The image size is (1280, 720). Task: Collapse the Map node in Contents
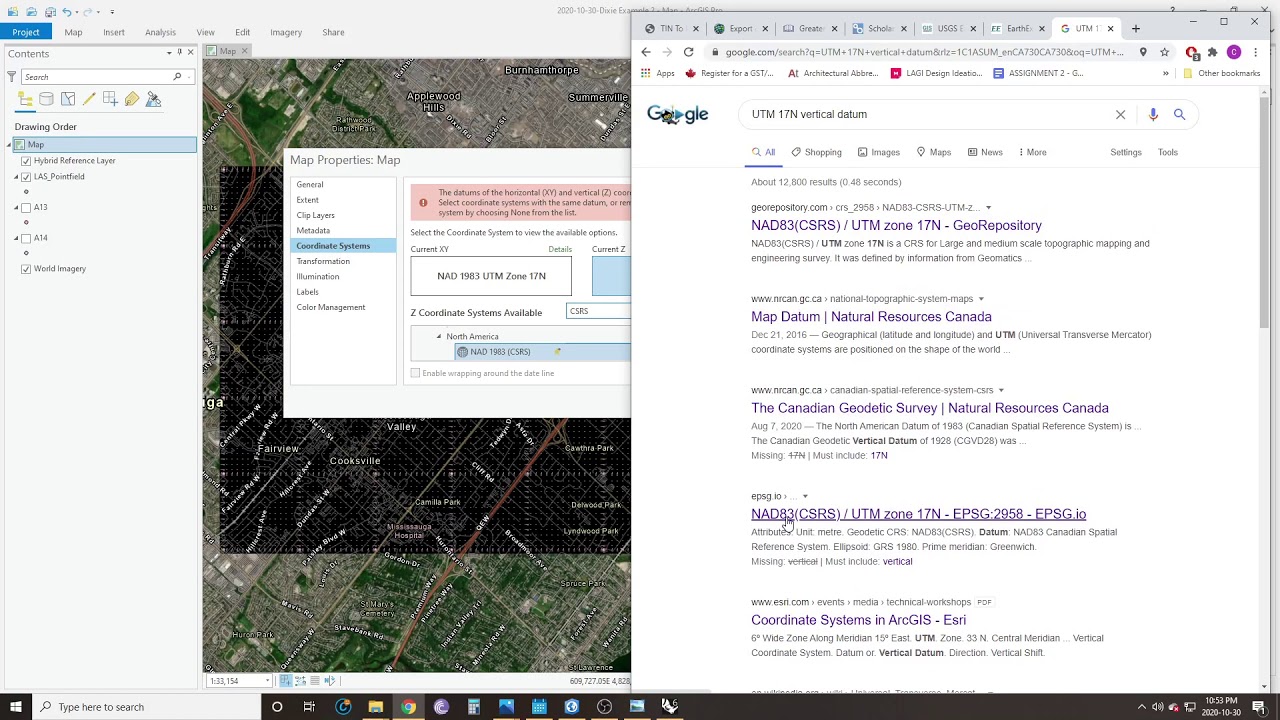coord(9,145)
